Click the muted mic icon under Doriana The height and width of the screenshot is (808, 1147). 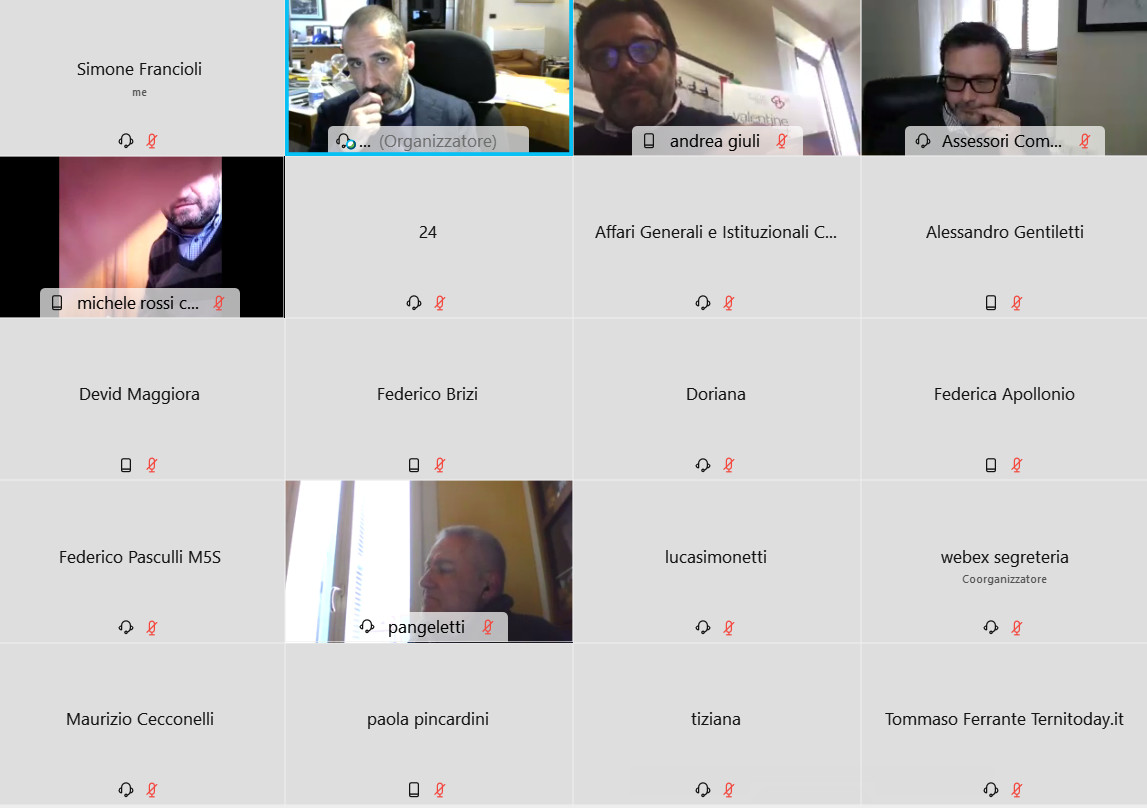coord(729,465)
